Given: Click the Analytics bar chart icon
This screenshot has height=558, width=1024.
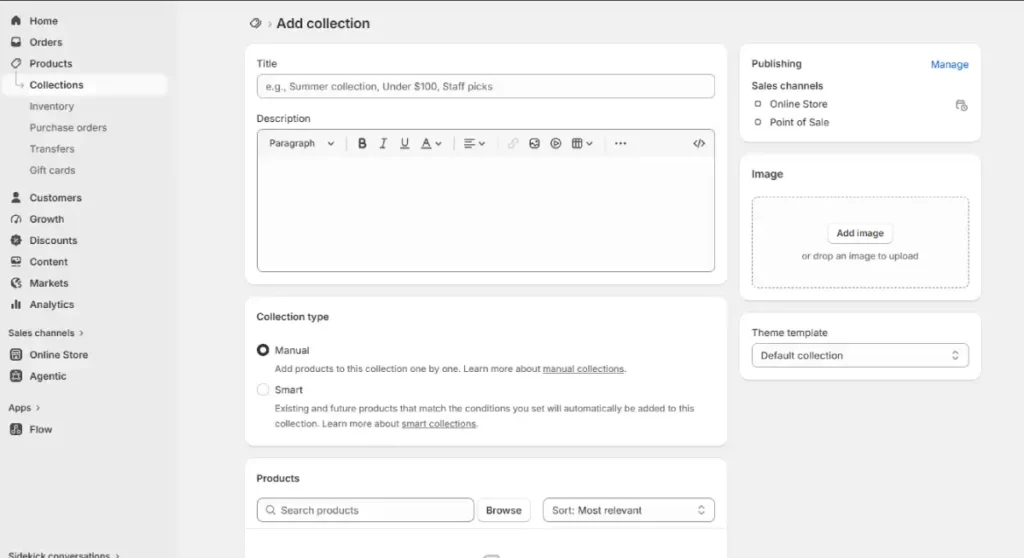Looking at the screenshot, I should [x=16, y=304].
